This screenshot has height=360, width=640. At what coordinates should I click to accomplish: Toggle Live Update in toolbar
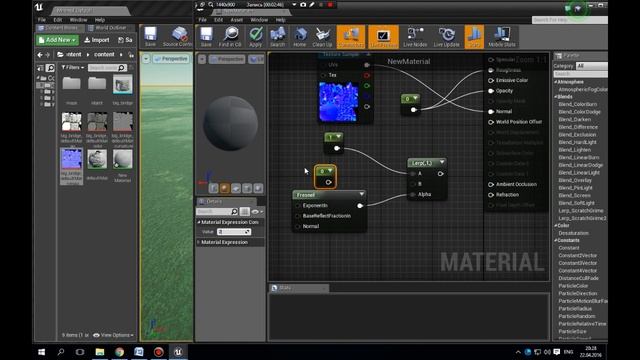pyautogui.click(x=447, y=37)
